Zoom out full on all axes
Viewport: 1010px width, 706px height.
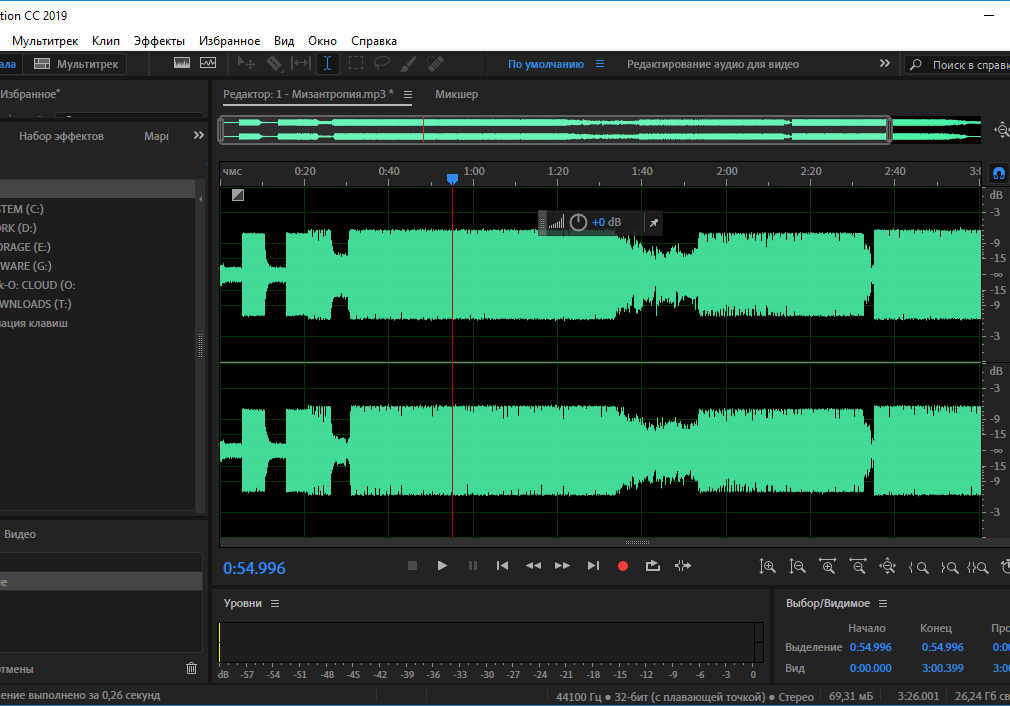click(888, 566)
